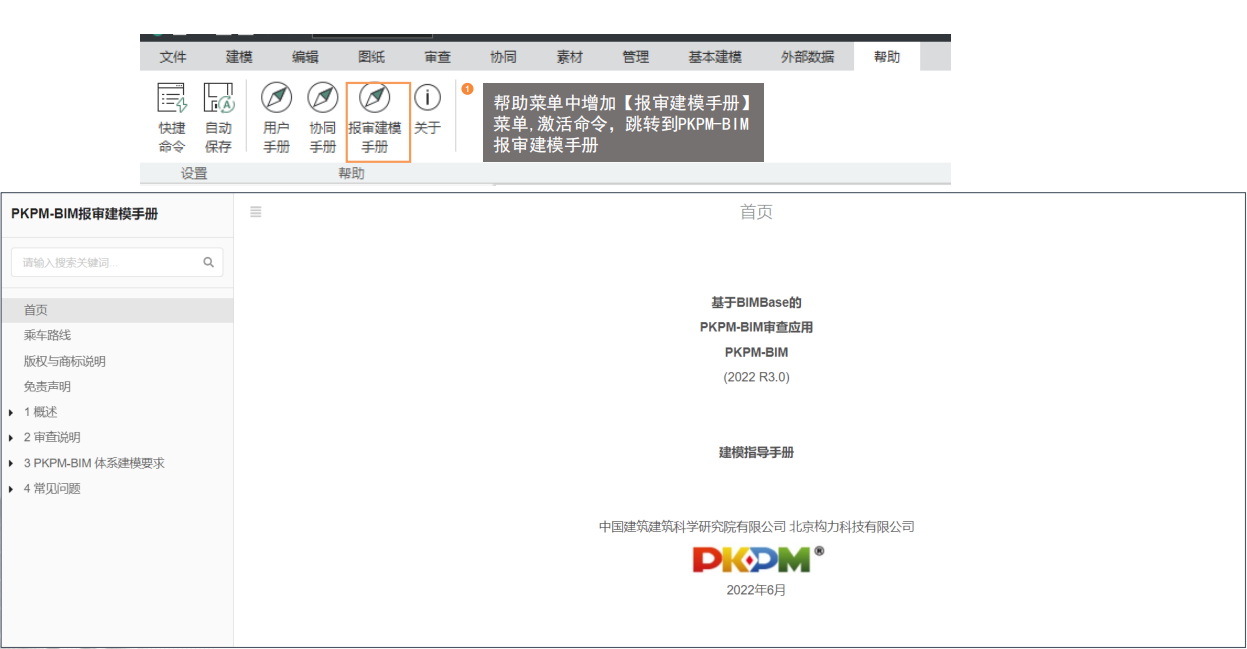This screenshot has width=1247, height=649.
Task: Switch to the 审查 ribbon tab
Action: click(x=437, y=57)
